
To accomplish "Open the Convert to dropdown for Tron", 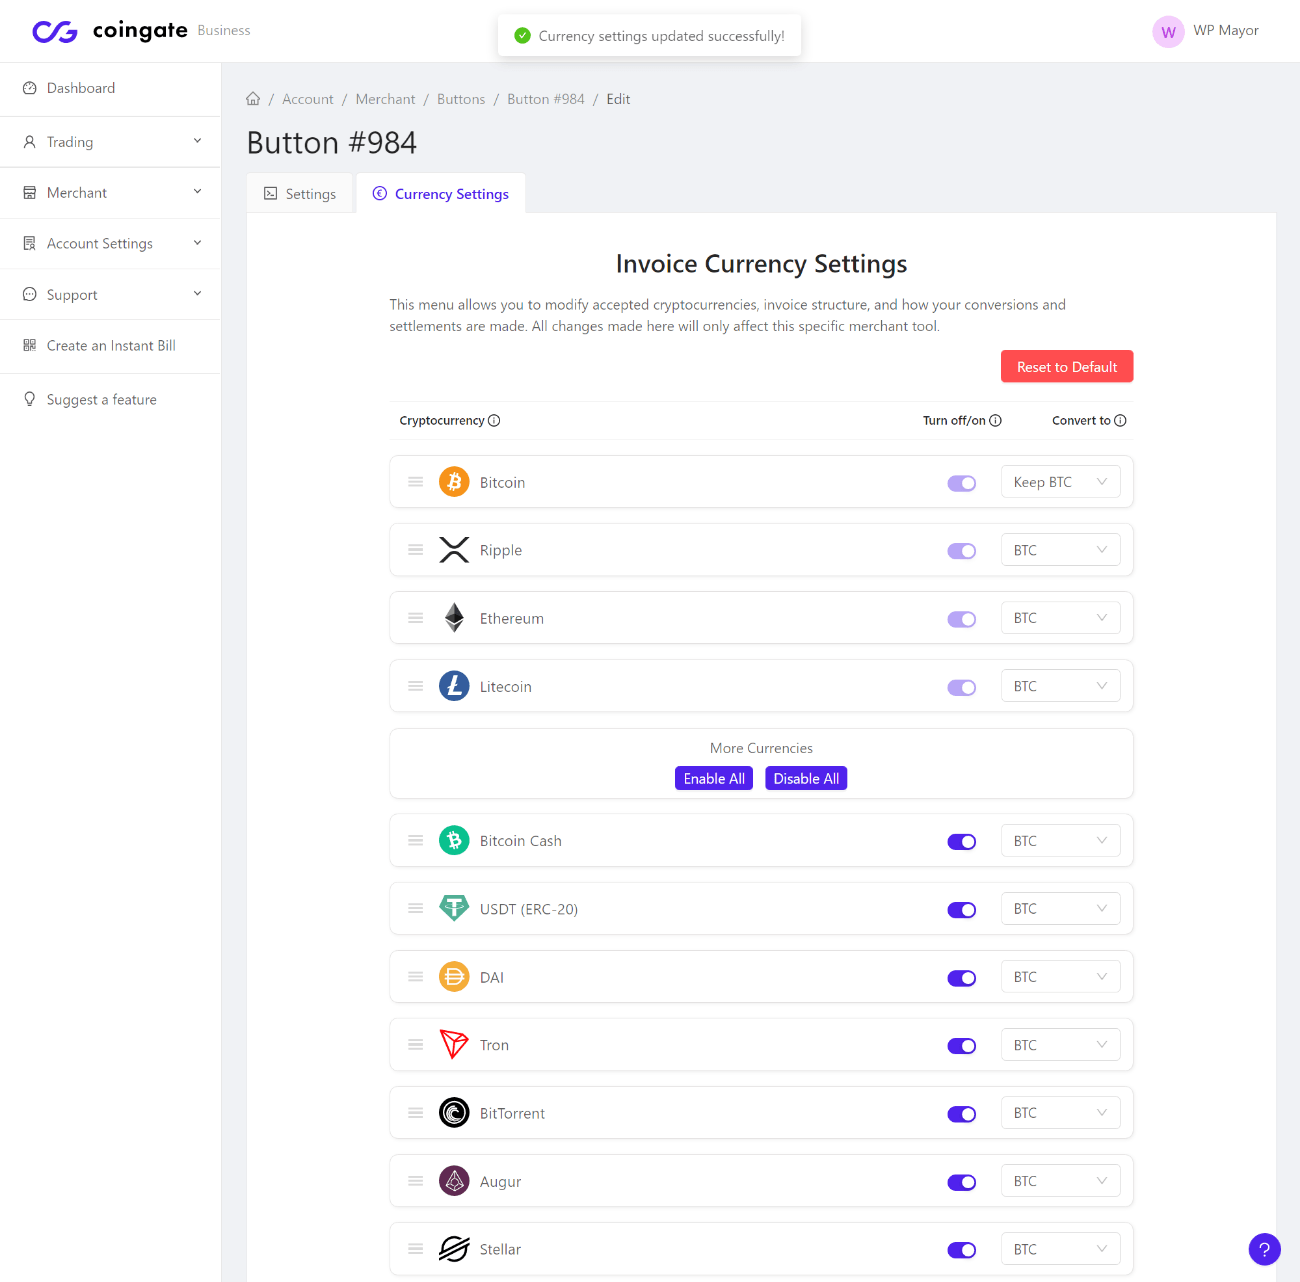I will [1060, 1044].
